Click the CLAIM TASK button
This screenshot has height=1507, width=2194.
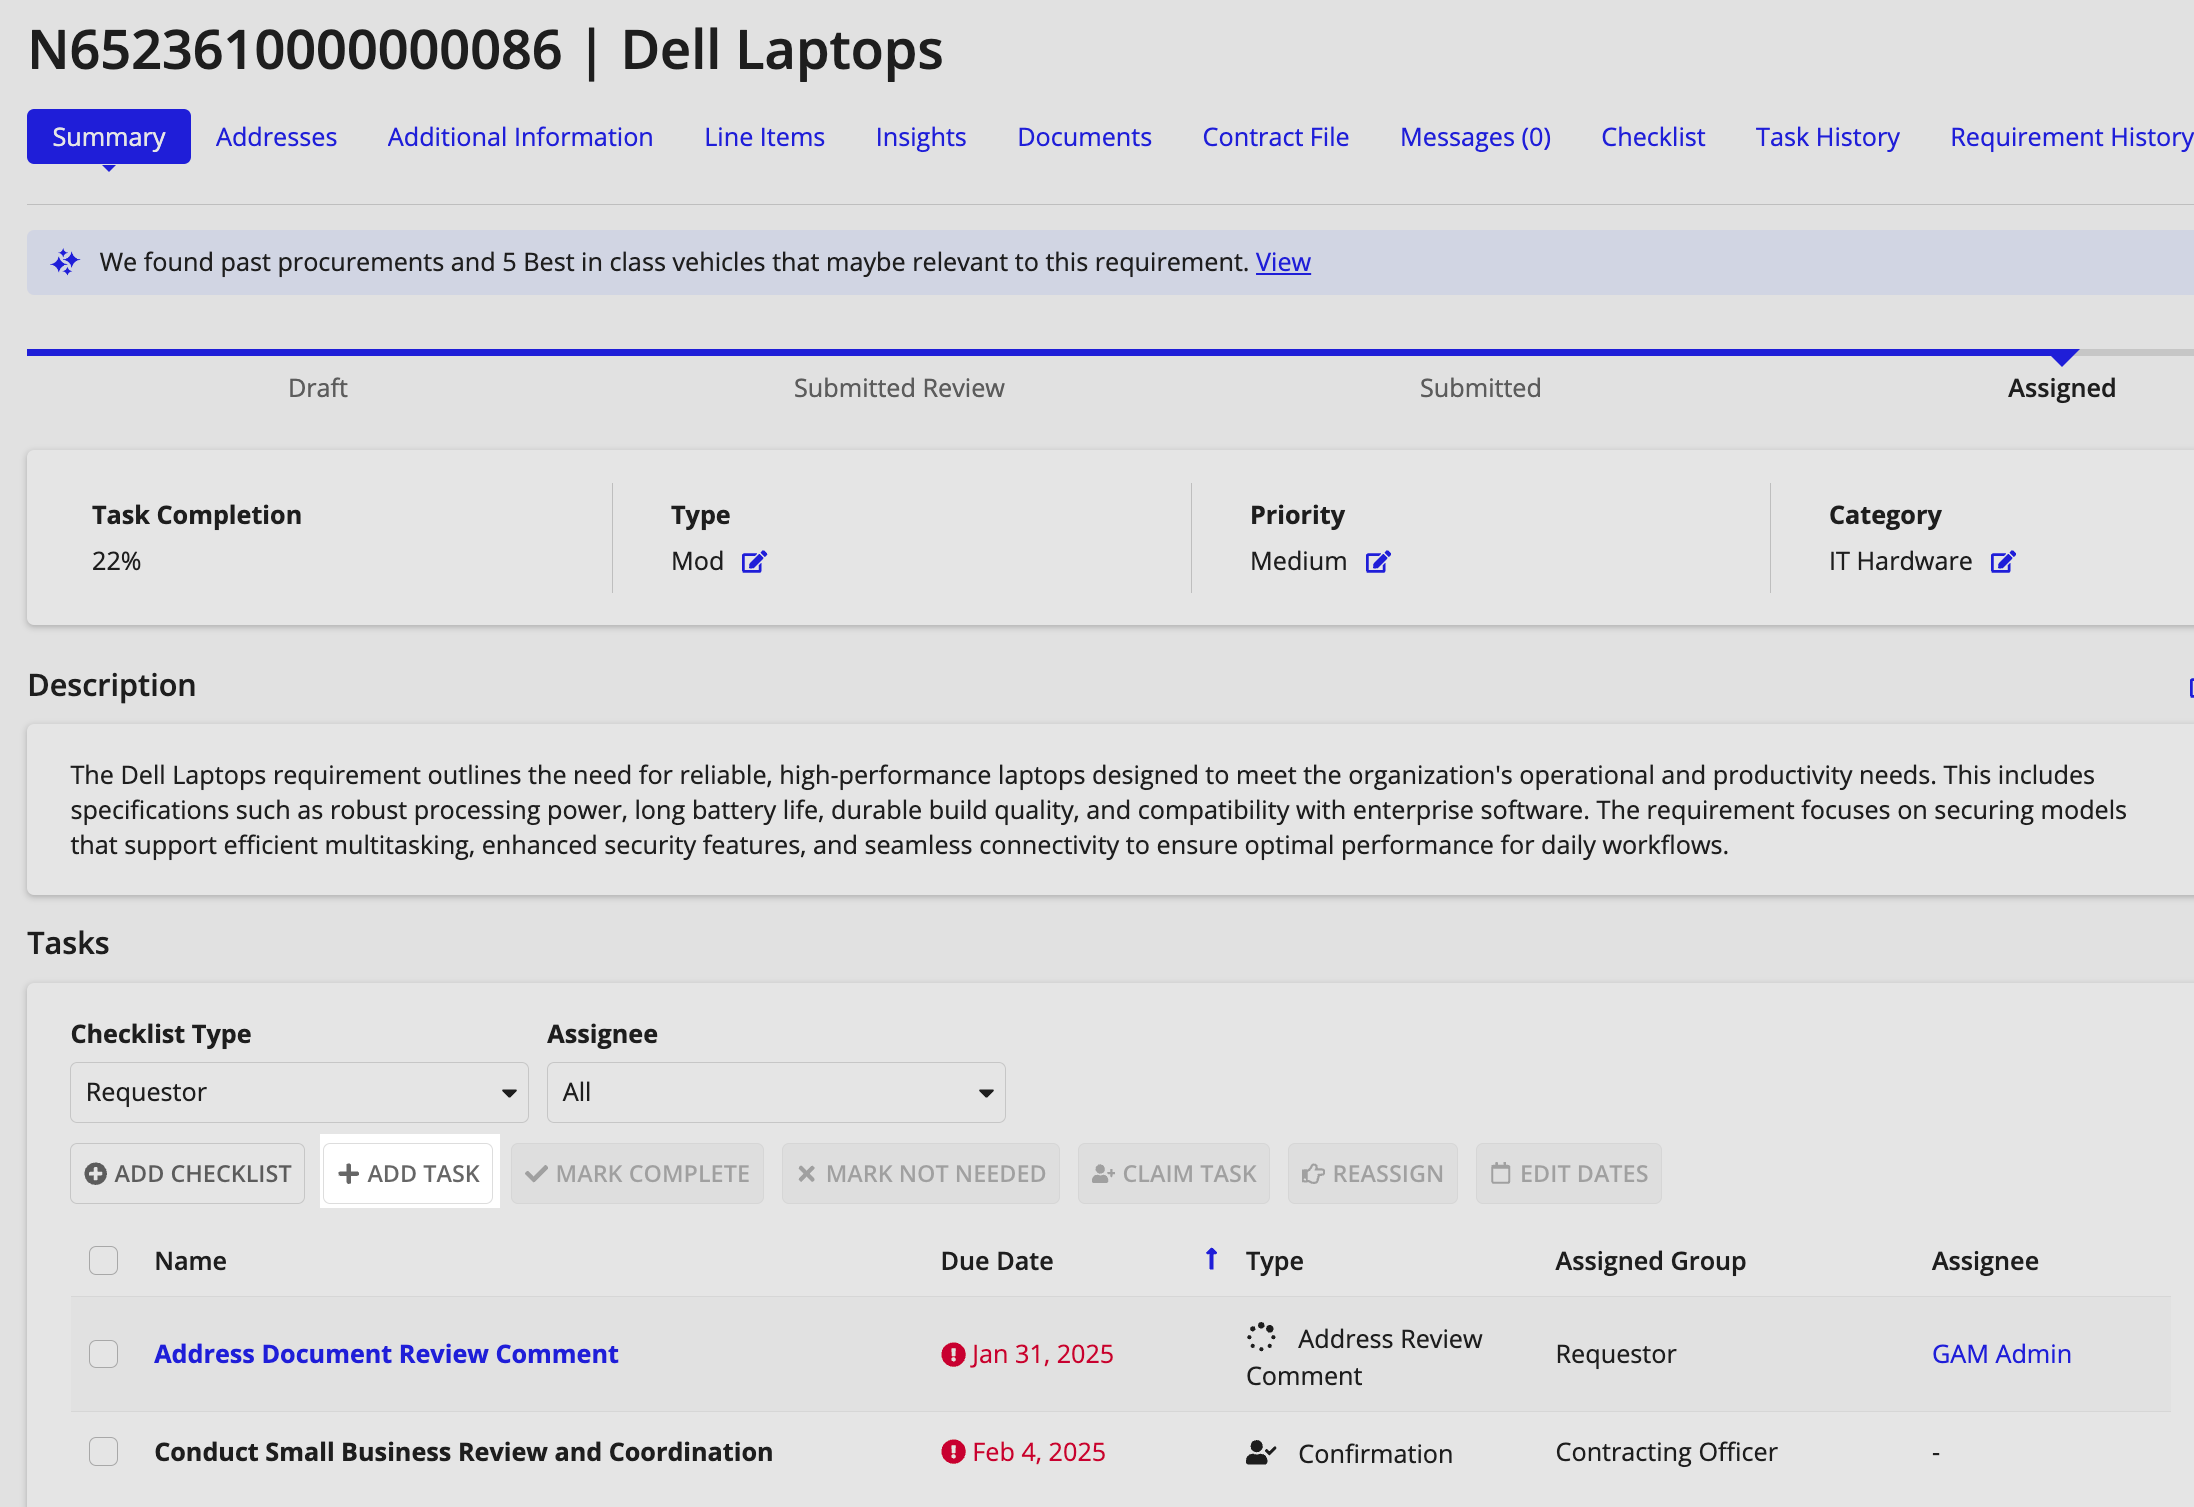1174,1174
